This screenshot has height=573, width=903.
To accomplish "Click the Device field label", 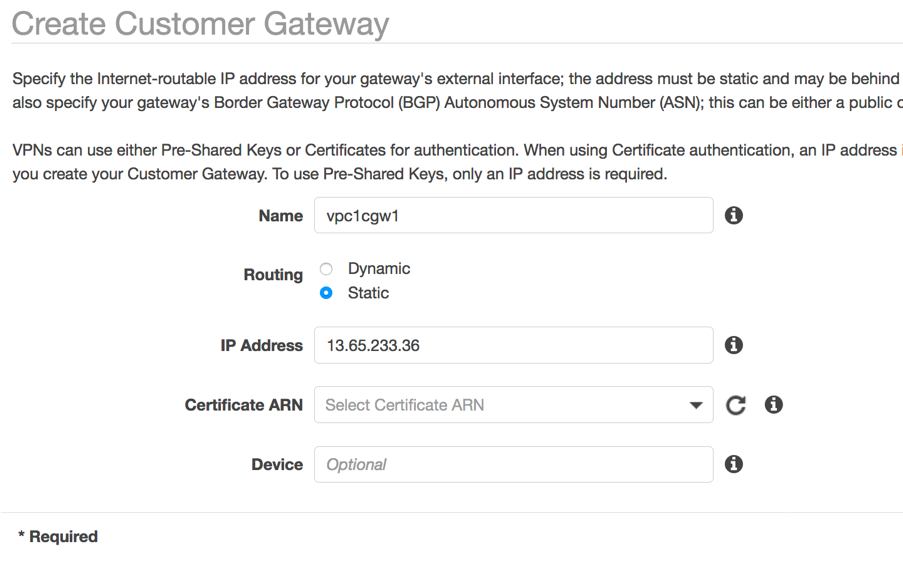I will 277,464.
